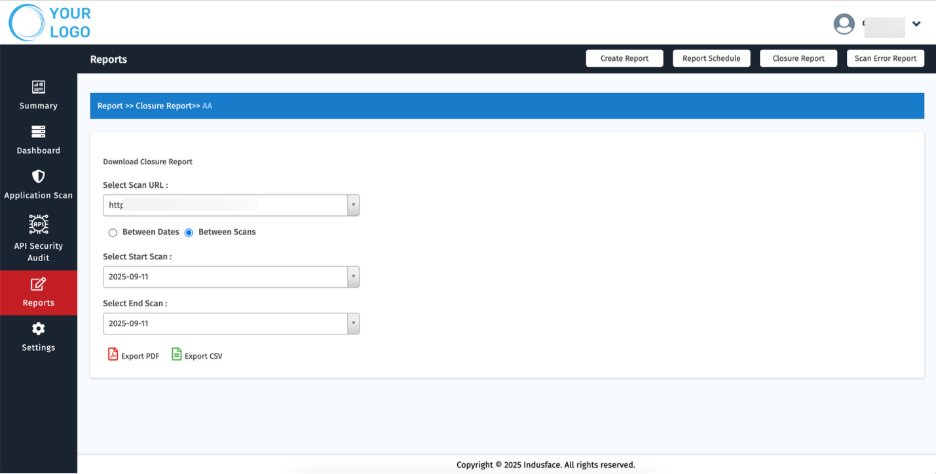Open Application Scan shield icon

[x=38, y=176]
